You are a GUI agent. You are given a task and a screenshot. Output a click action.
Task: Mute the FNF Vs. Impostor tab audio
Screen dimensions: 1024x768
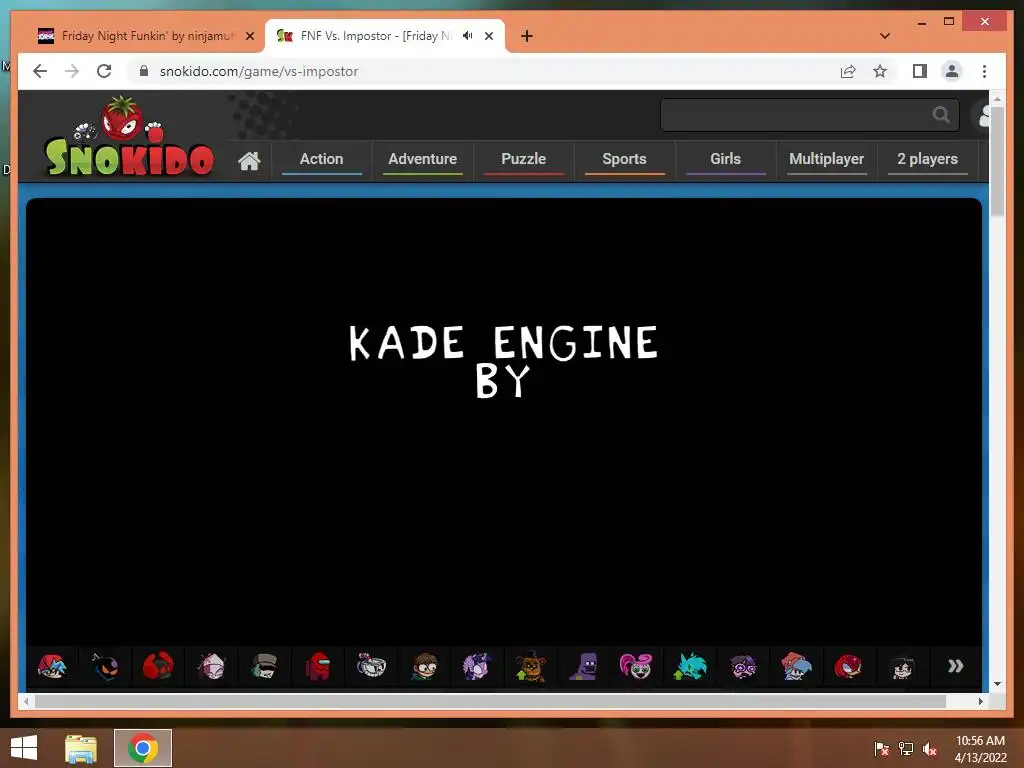click(x=468, y=36)
